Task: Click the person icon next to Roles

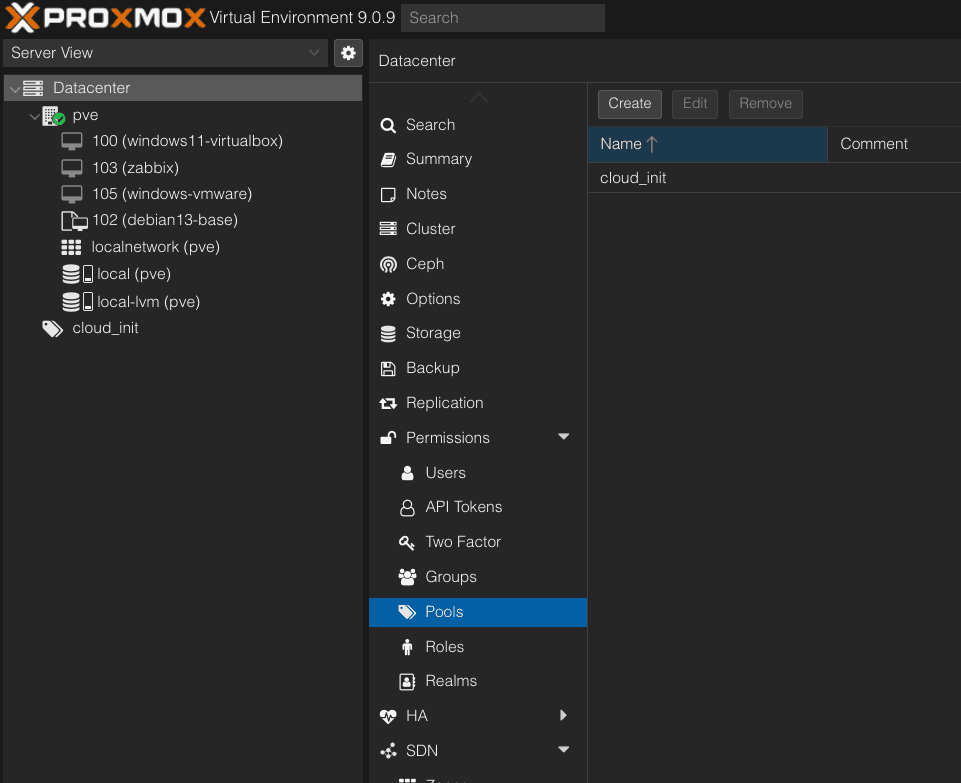Action: 407,647
